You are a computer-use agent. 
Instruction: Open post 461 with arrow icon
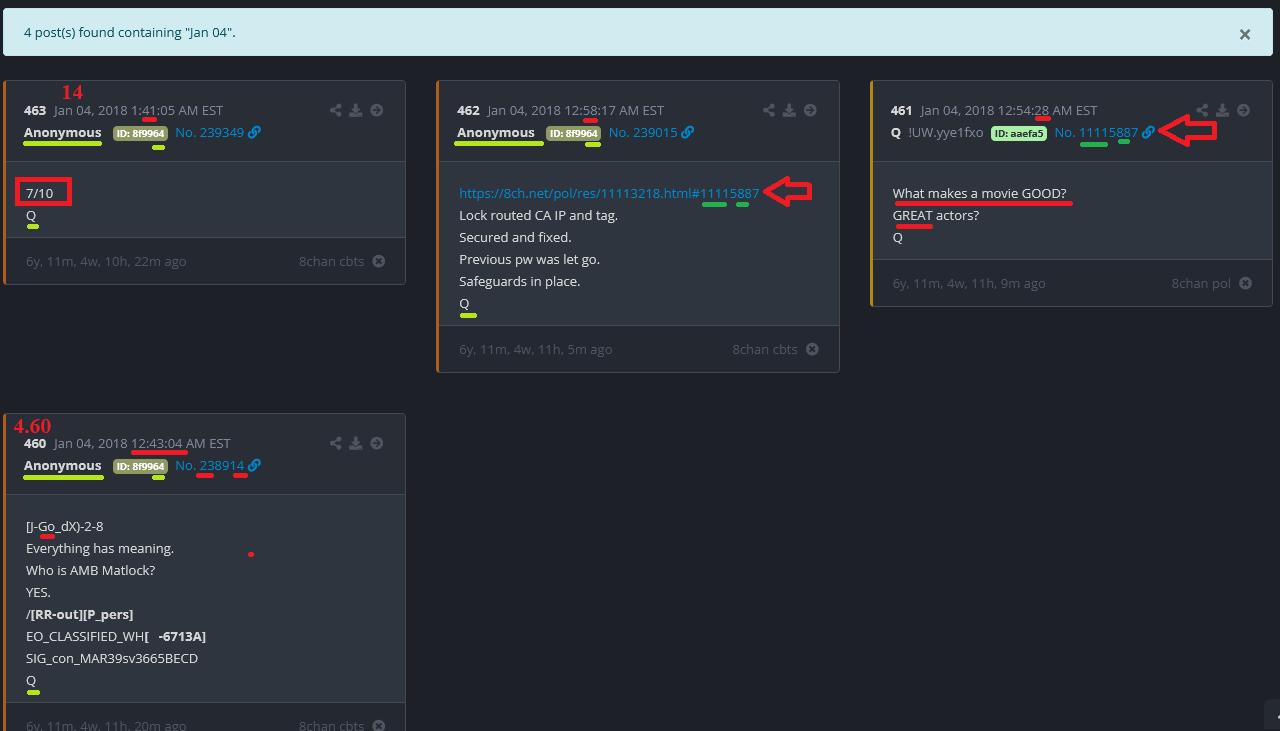coord(1243,111)
